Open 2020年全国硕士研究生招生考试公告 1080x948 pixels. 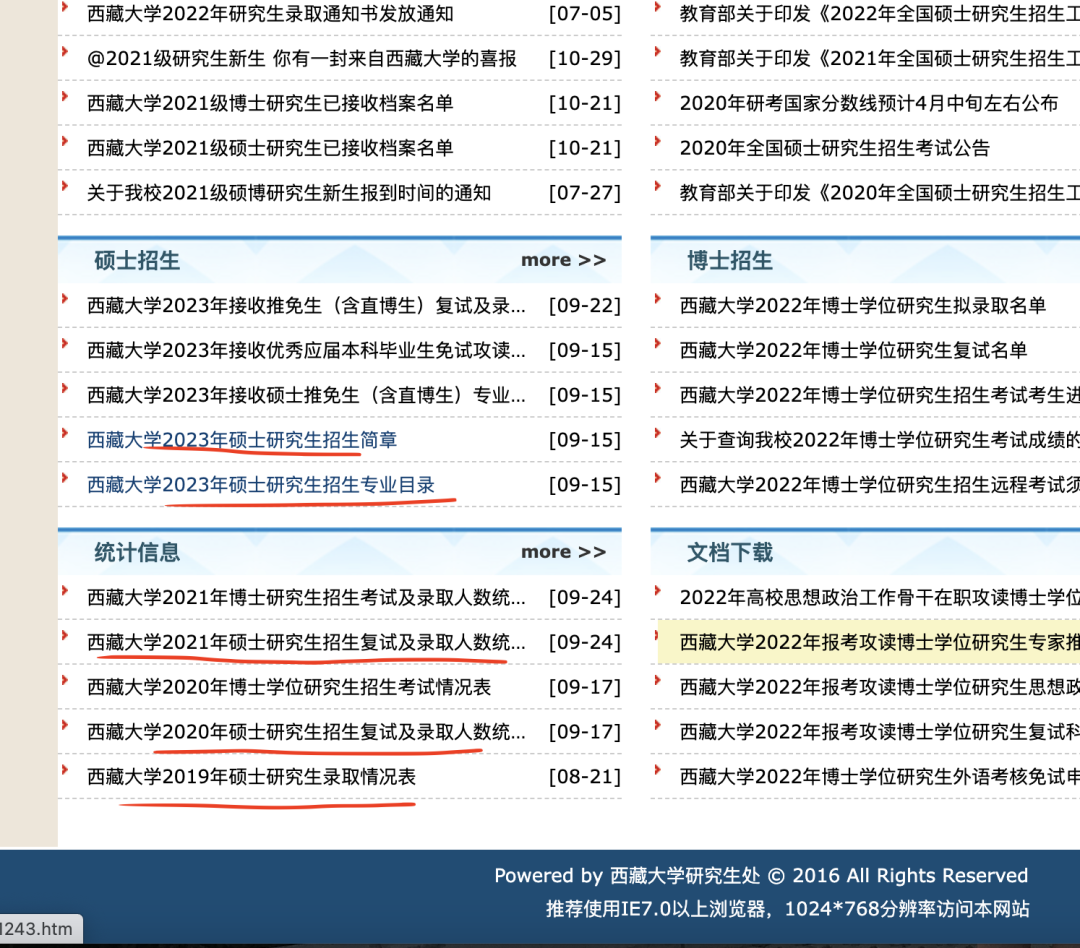click(835, 148)
